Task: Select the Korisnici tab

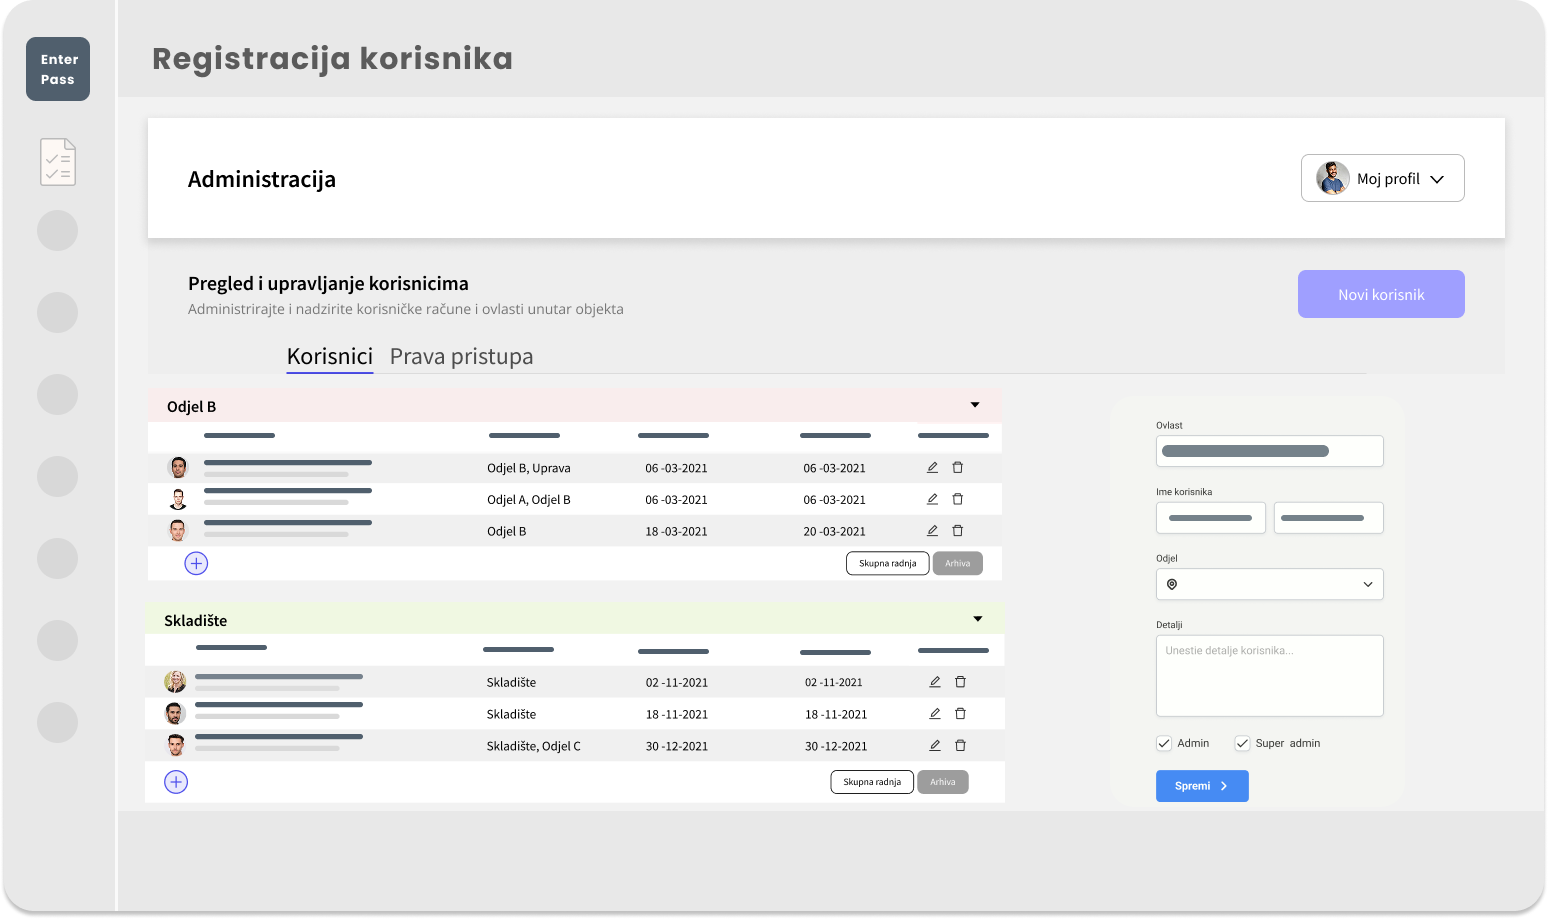Action: pos(329,356)
